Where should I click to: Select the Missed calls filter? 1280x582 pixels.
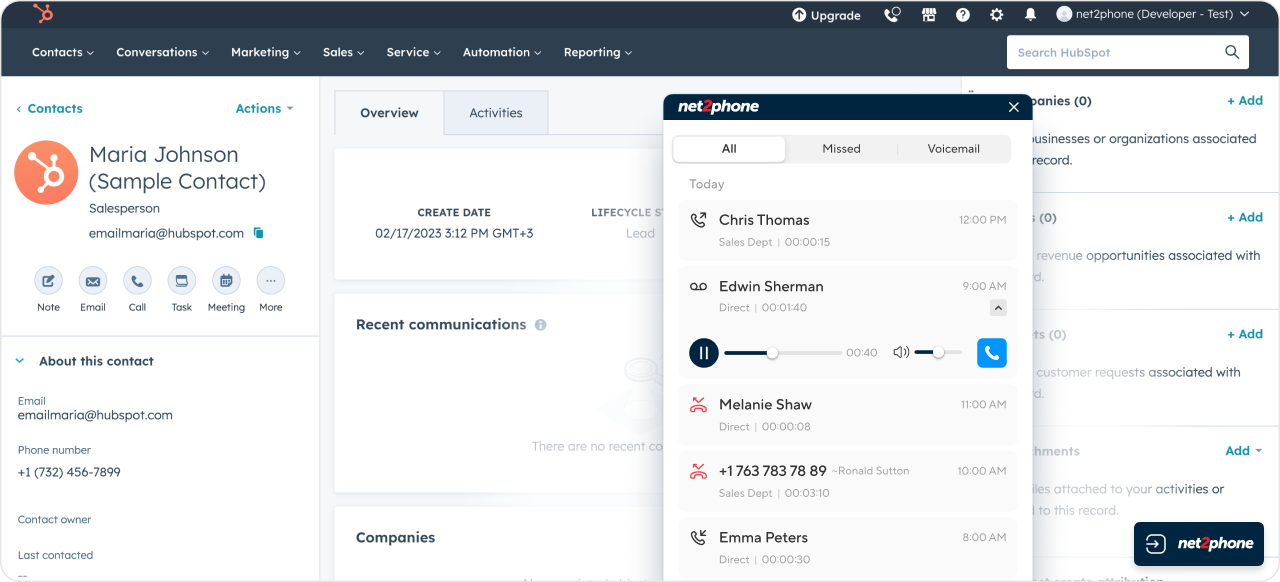tap(841, 149)
